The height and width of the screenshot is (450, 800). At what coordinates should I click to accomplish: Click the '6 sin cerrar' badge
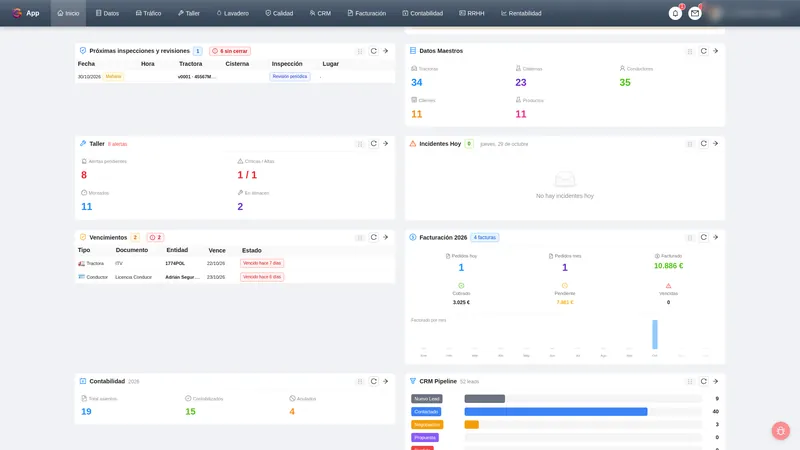click(230, 51)
